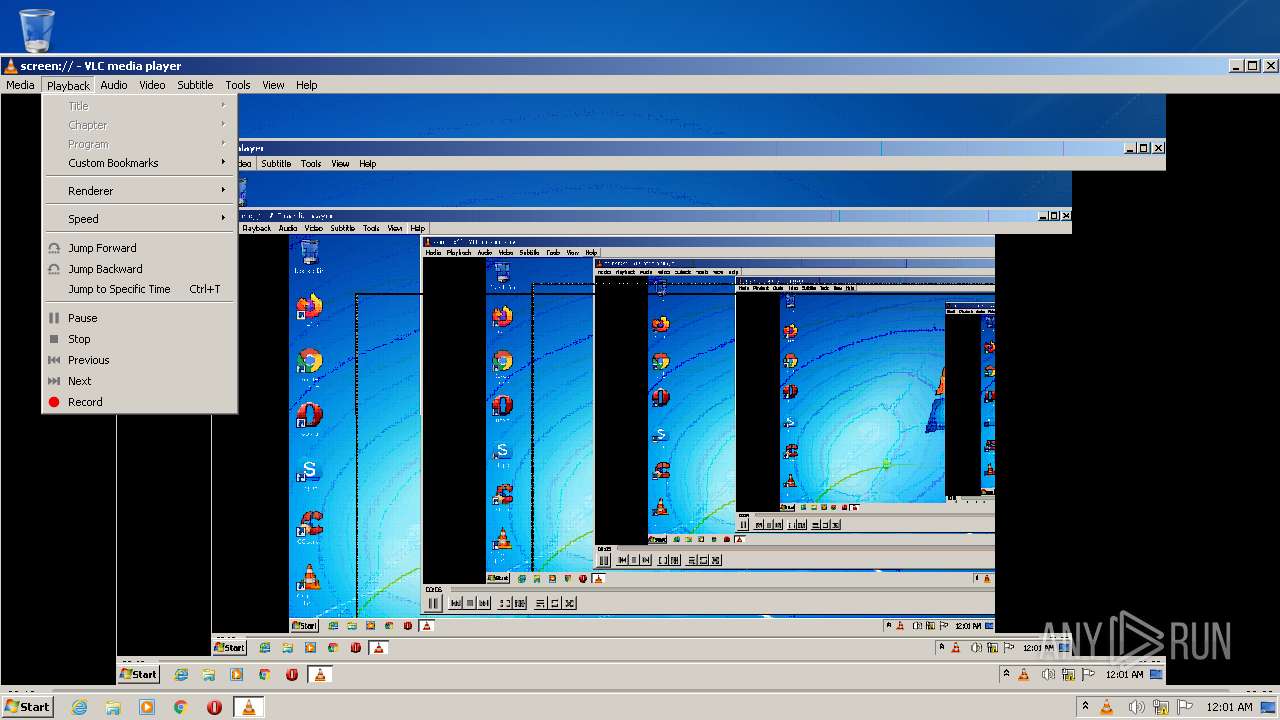Image resolution: width=1280 pixels, height=720 pixels.
Task: Expand the Title submenu
Action: click(139, 106)
